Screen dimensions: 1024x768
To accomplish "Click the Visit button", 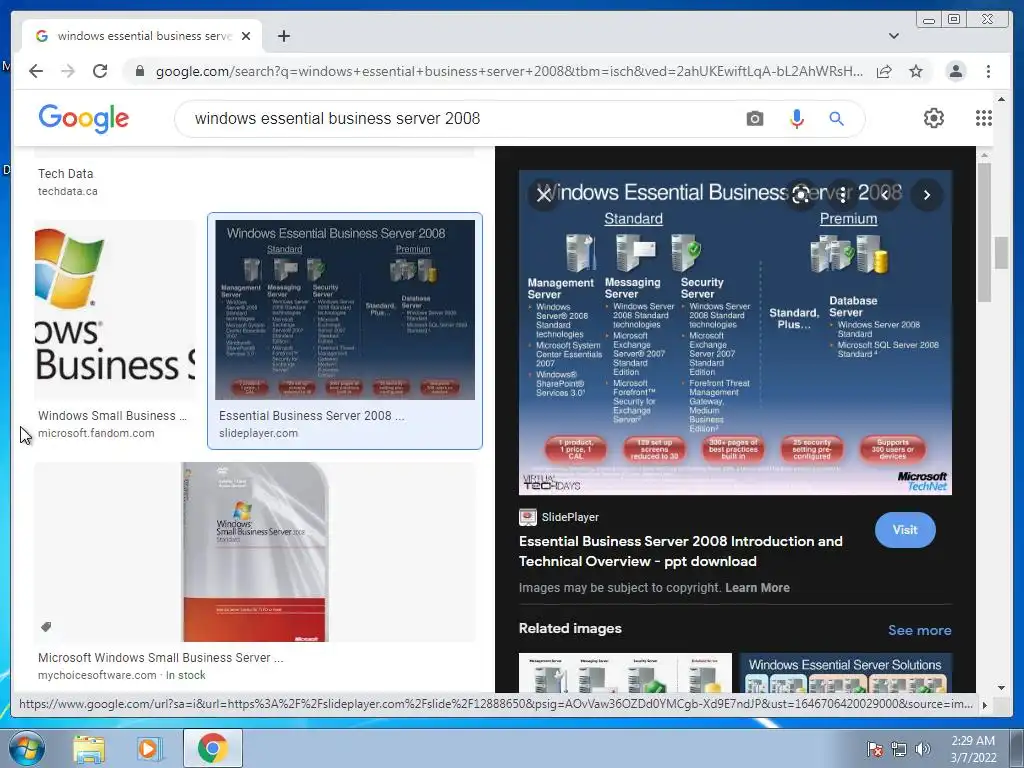I will 905,530.
